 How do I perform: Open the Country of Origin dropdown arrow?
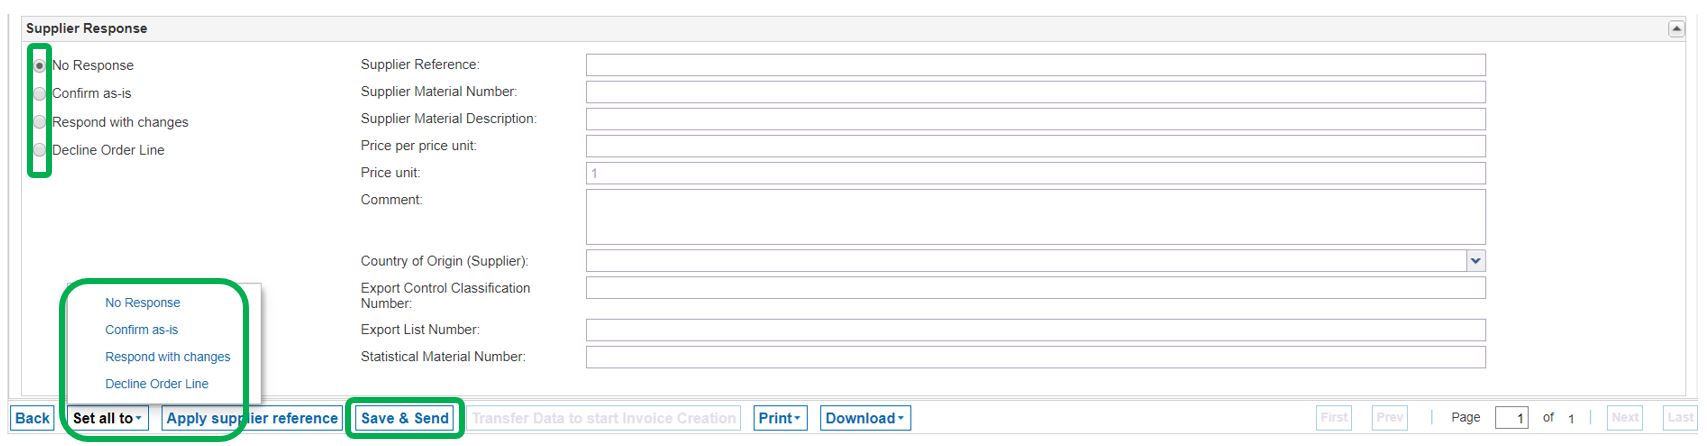(x=1476, y=261)
